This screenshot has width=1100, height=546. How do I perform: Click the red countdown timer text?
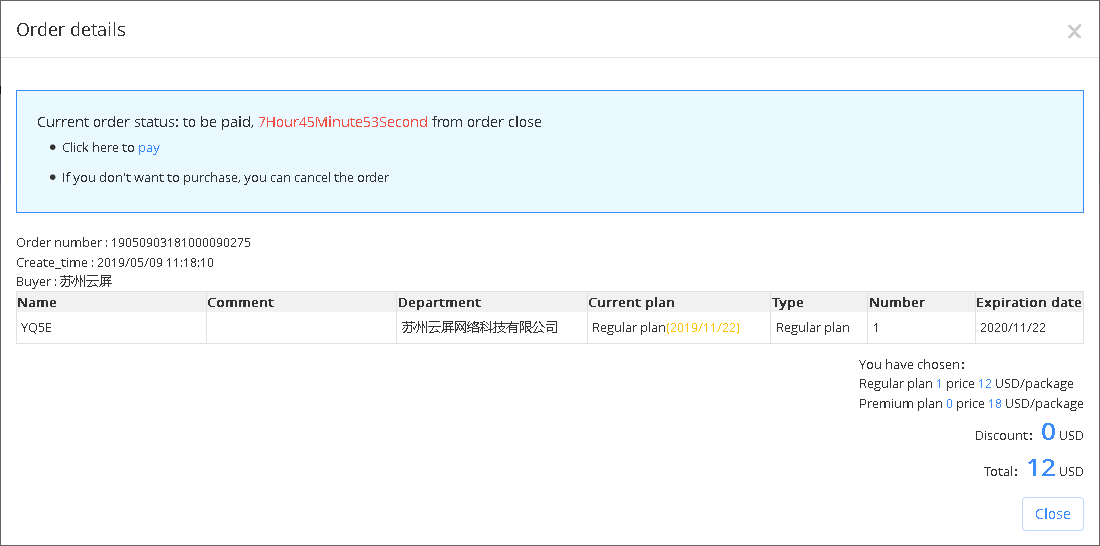click(343, 122)
